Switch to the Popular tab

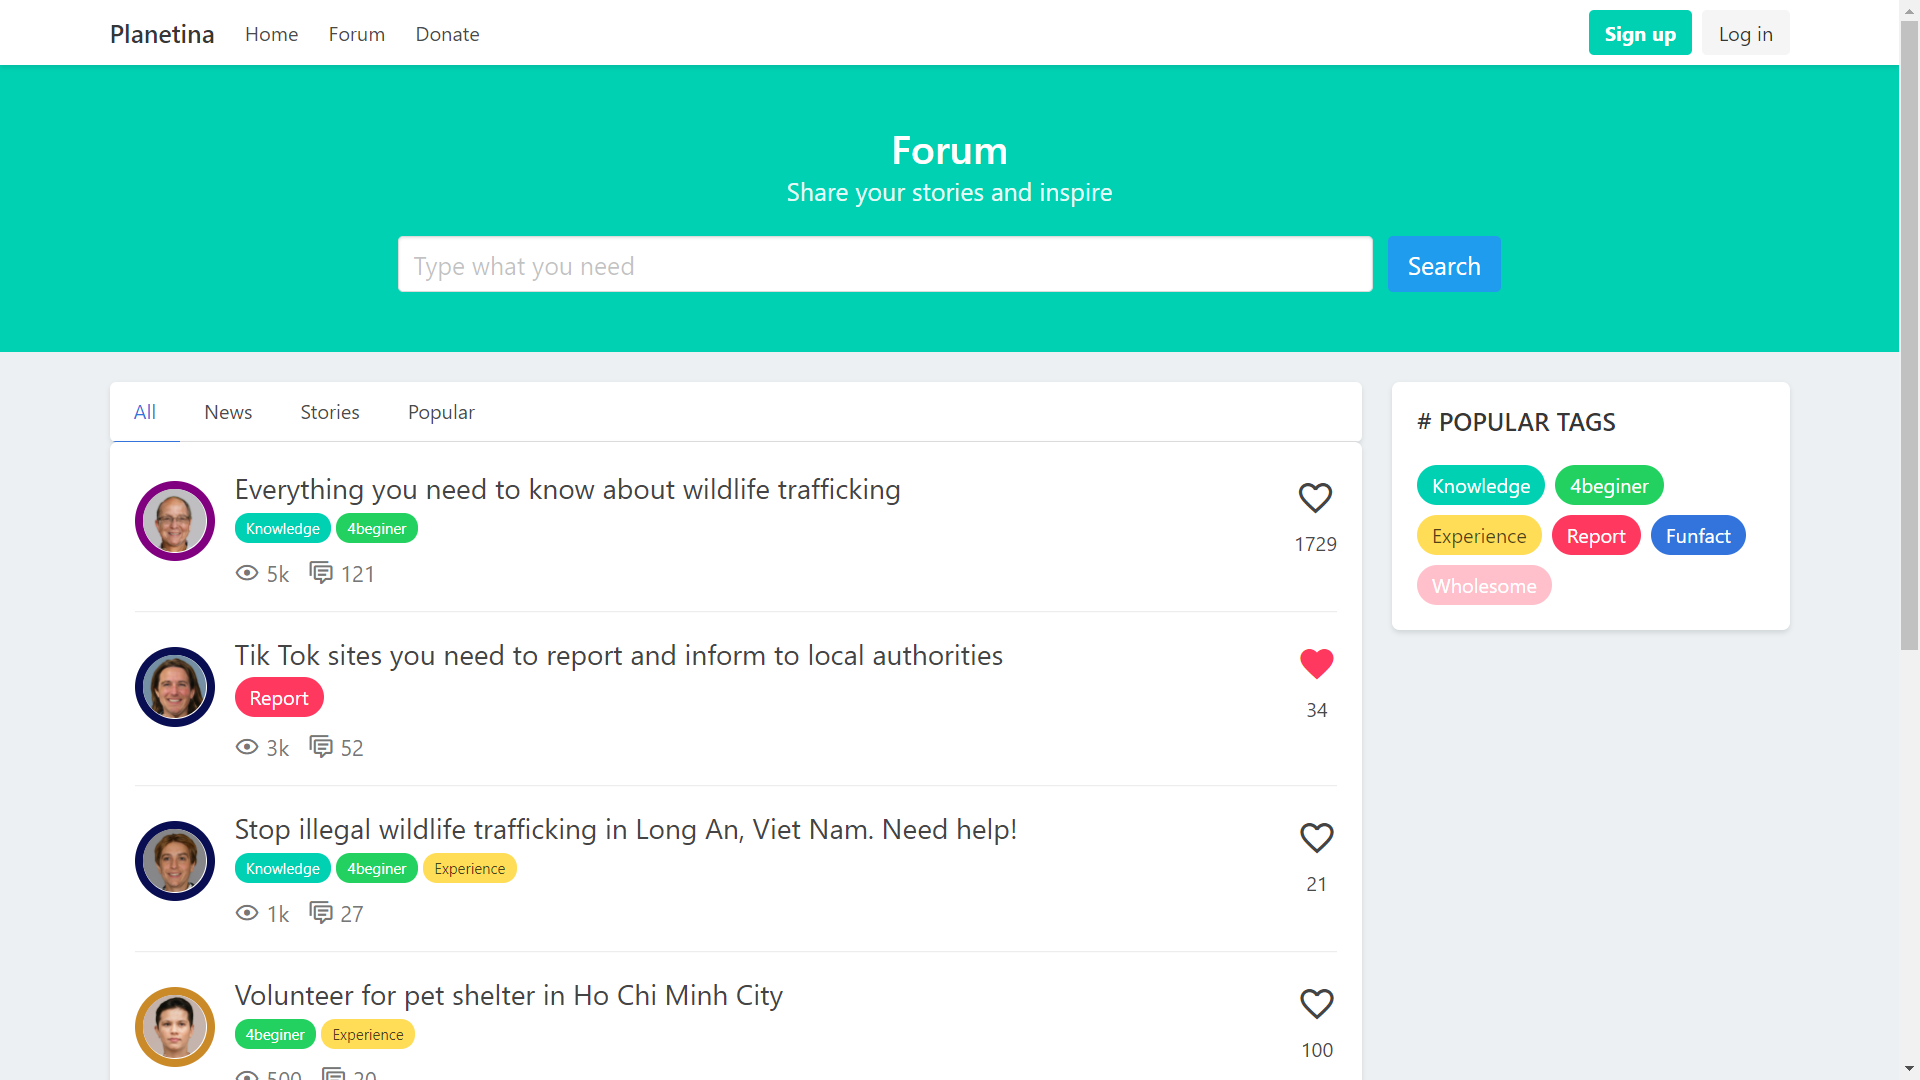[x=441, y=412]
